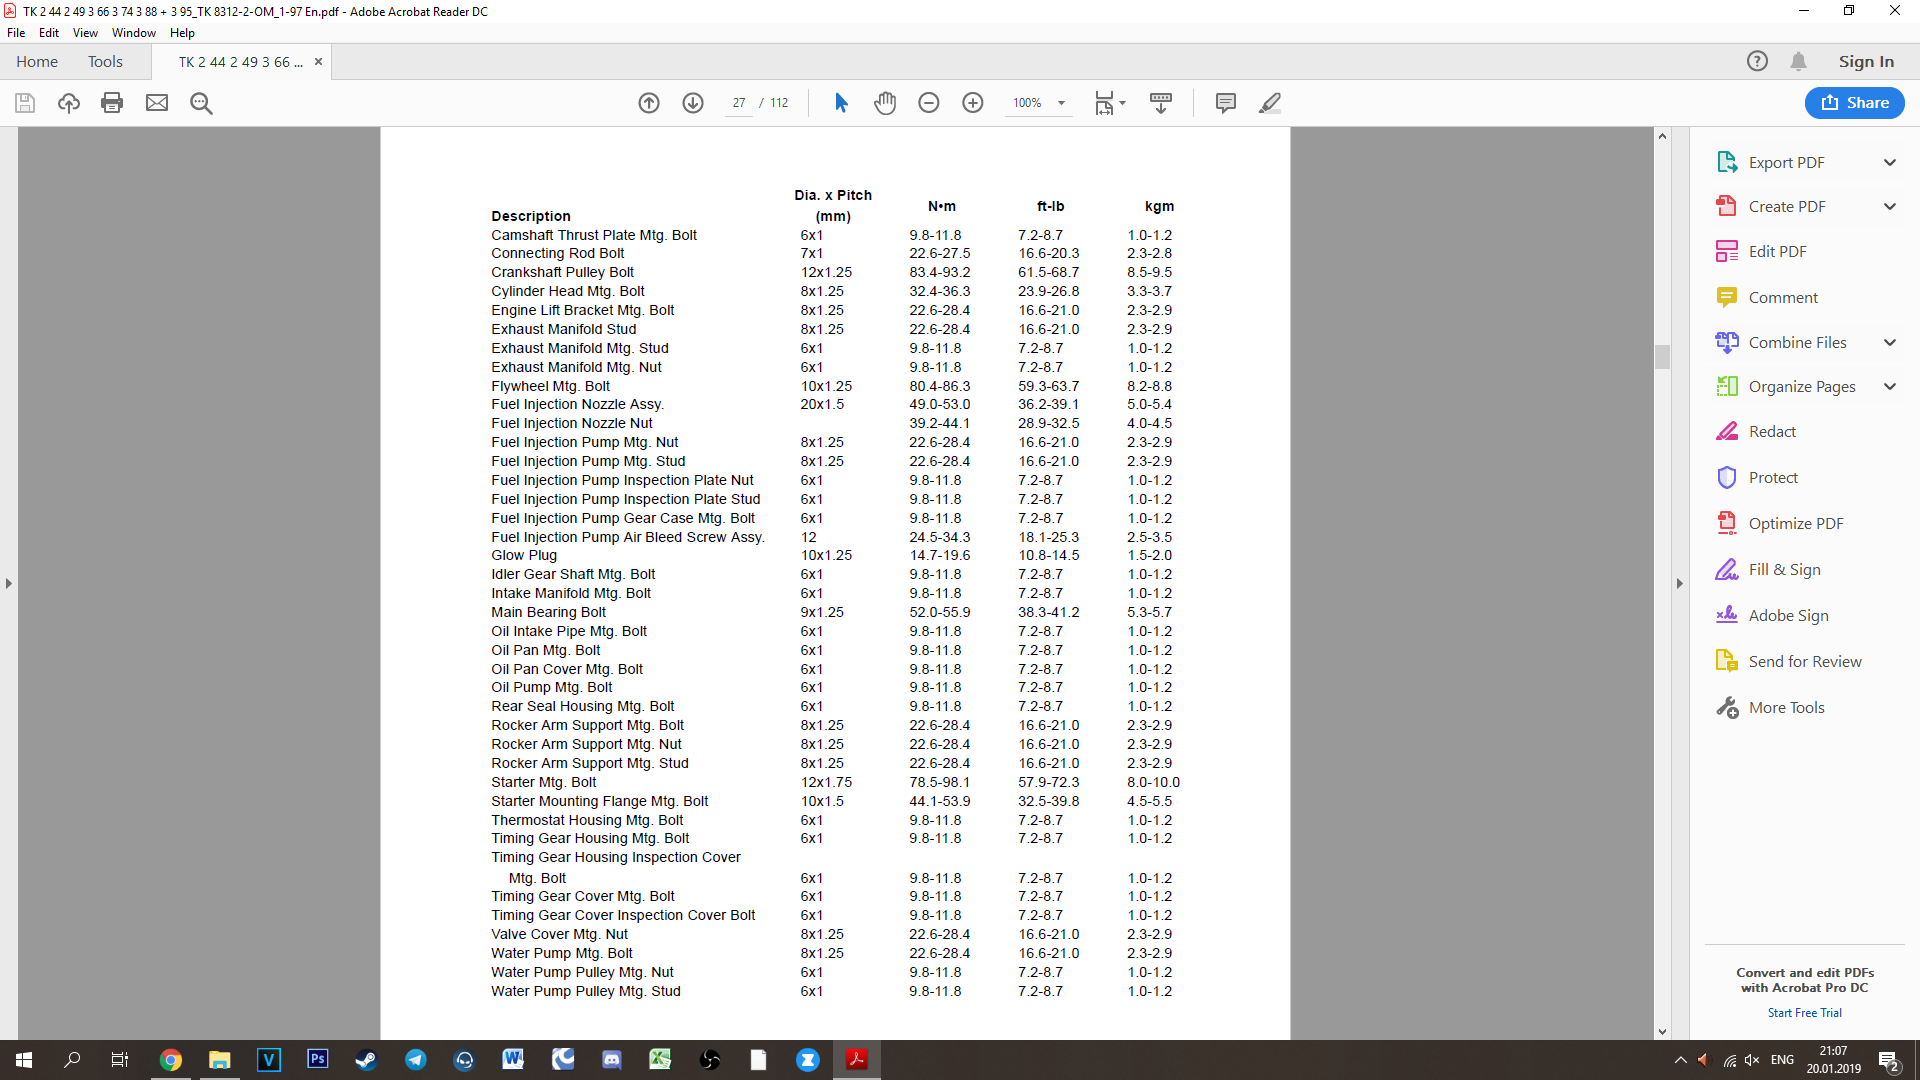Open the Comment tool in the sidebar
The height and width of the screenshot is (1080, 1920).
(x=1782, y=297)
